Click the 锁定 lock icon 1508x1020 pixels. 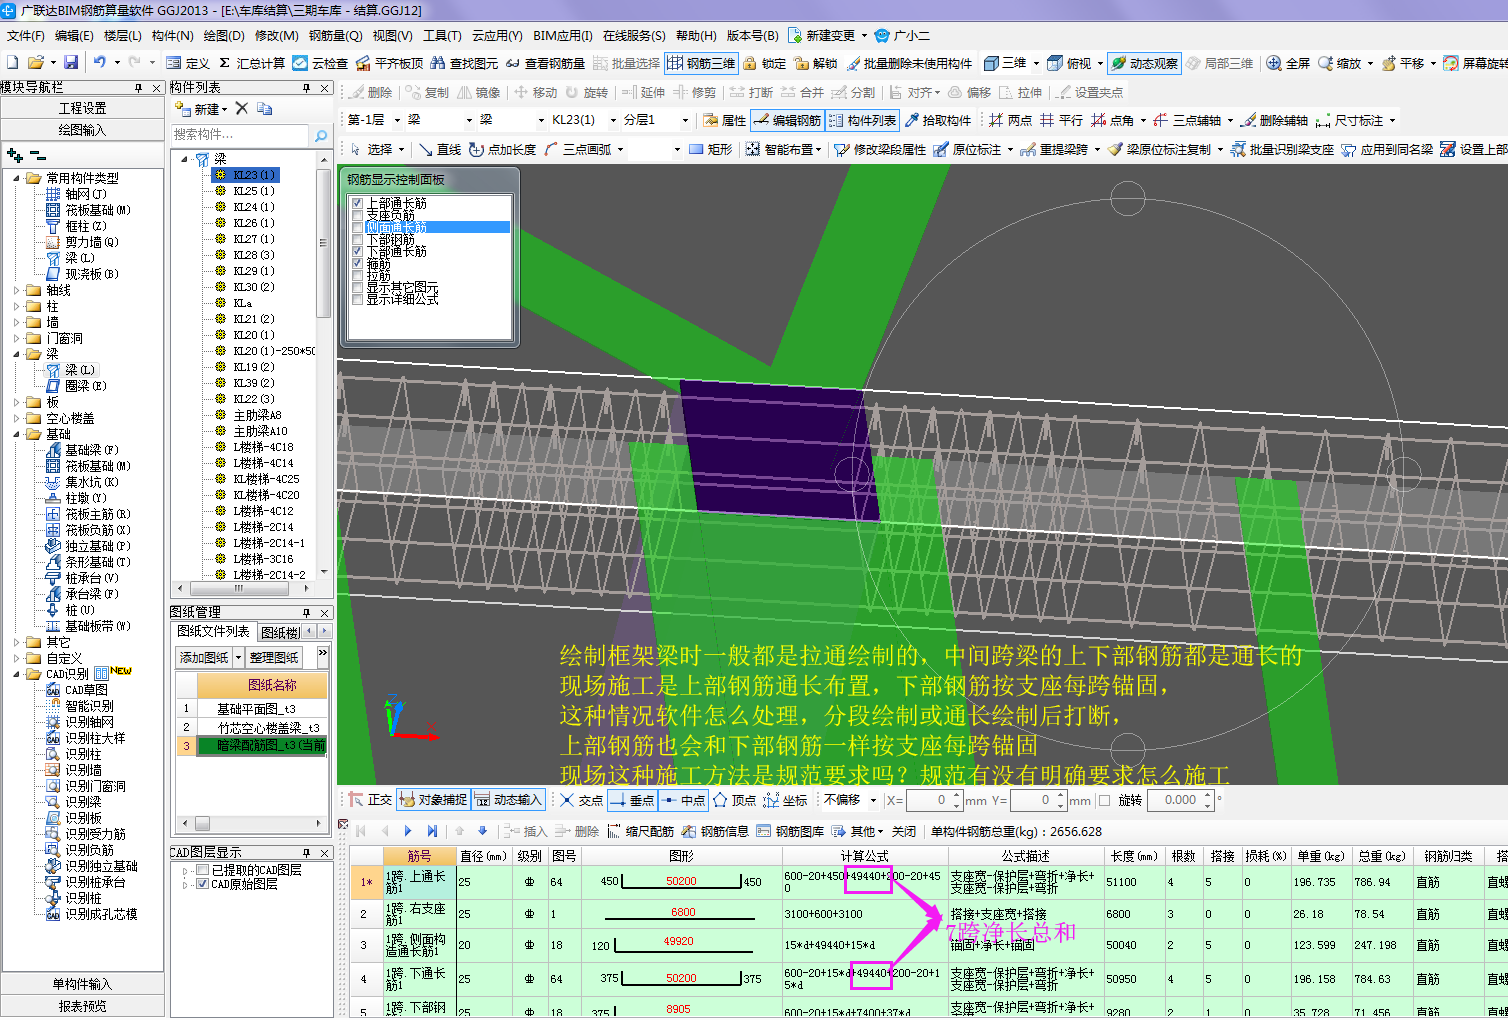[765, 63]
